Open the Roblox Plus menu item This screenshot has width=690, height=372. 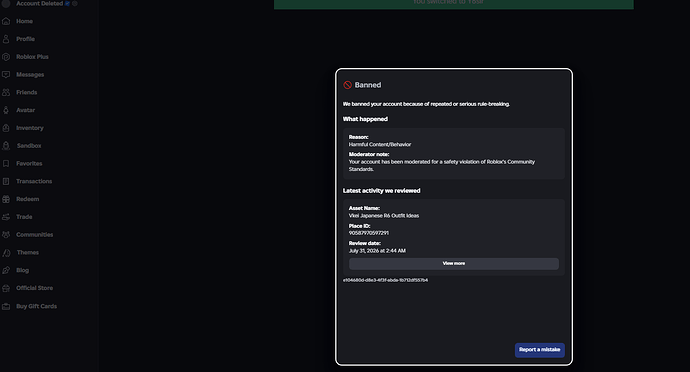coord(32,57)
